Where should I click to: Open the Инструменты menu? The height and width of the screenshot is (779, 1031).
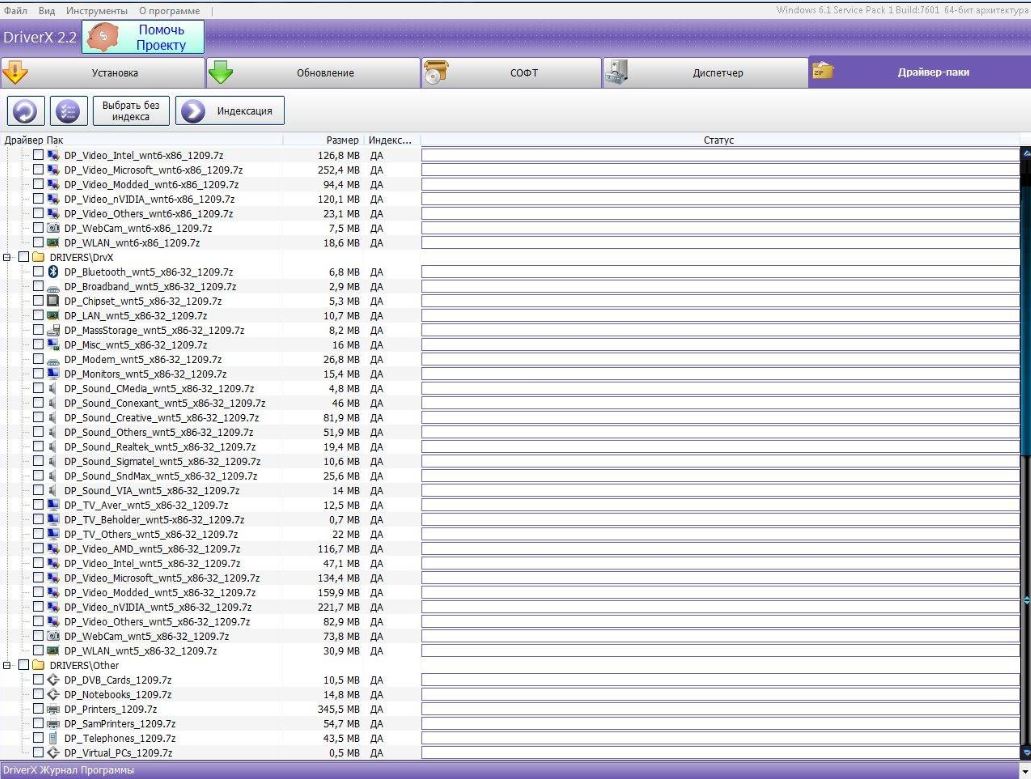[x=97, y=10]
